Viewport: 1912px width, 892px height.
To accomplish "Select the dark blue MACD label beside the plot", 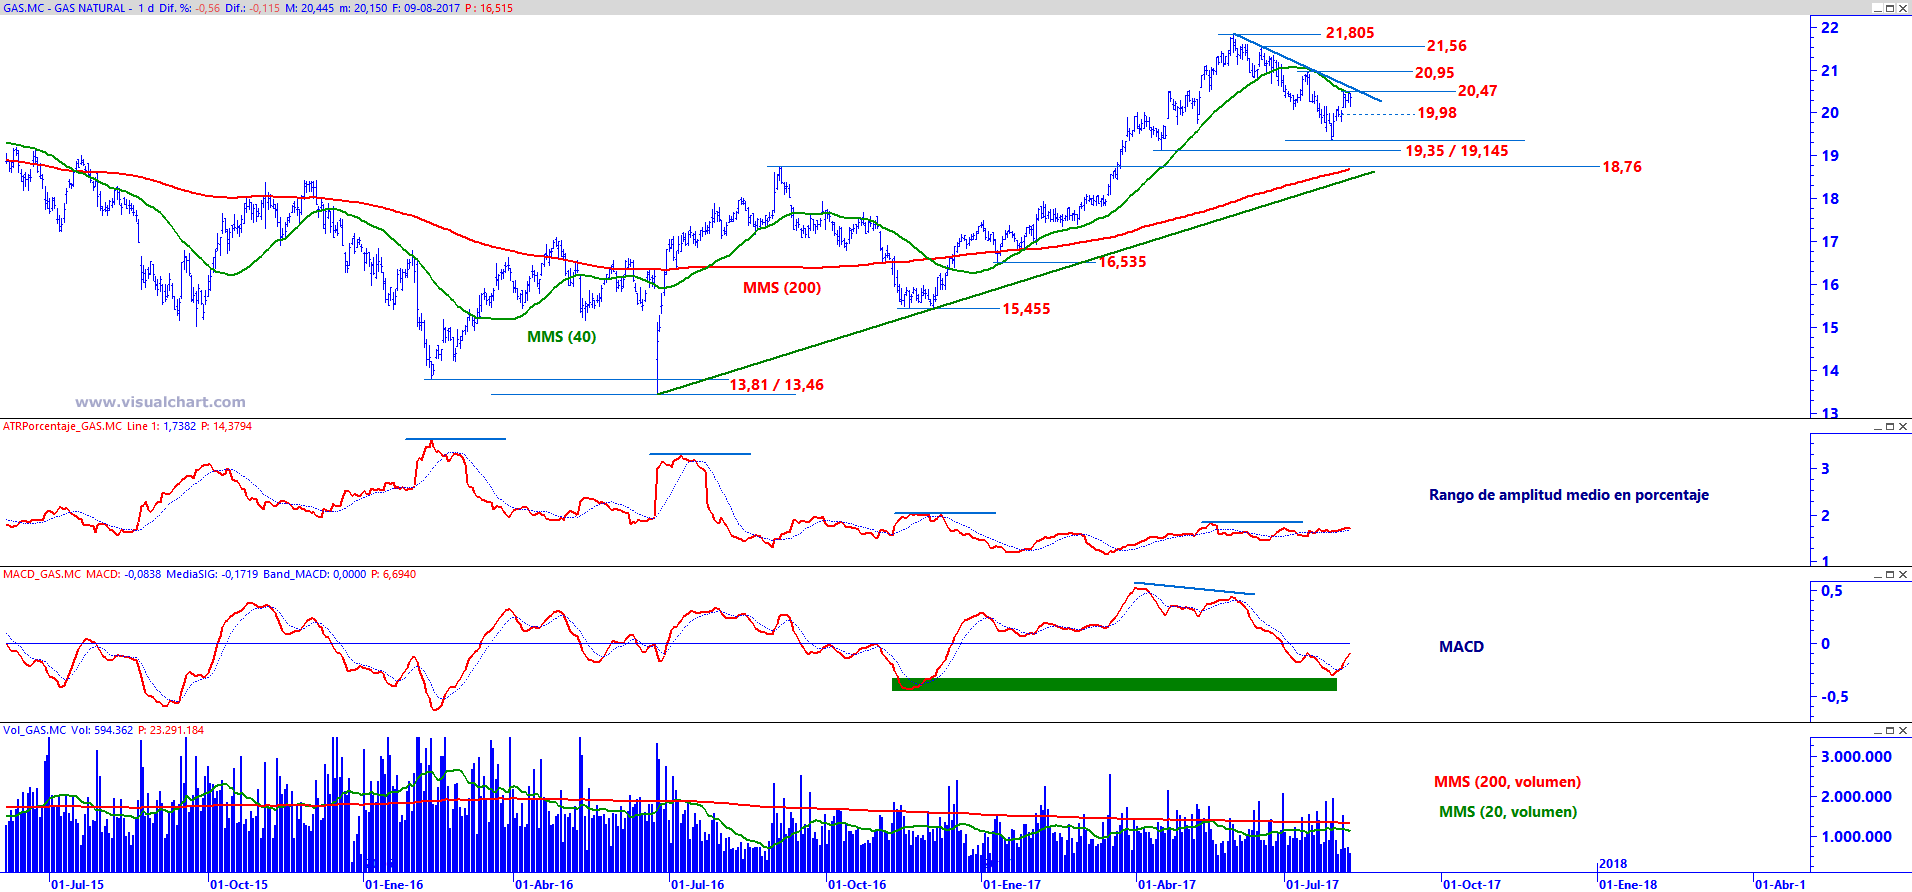I will pos(1461,647).
